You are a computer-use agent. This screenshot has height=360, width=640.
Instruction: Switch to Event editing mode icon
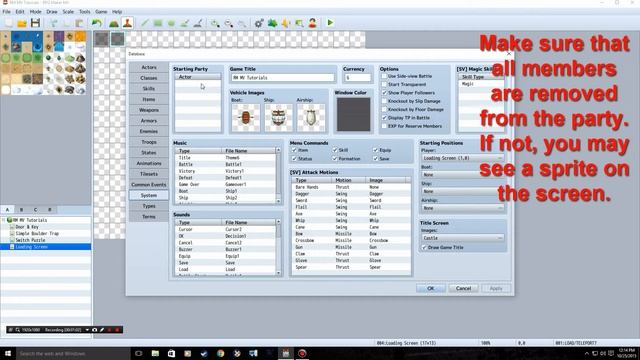click(x=127, y=23)
